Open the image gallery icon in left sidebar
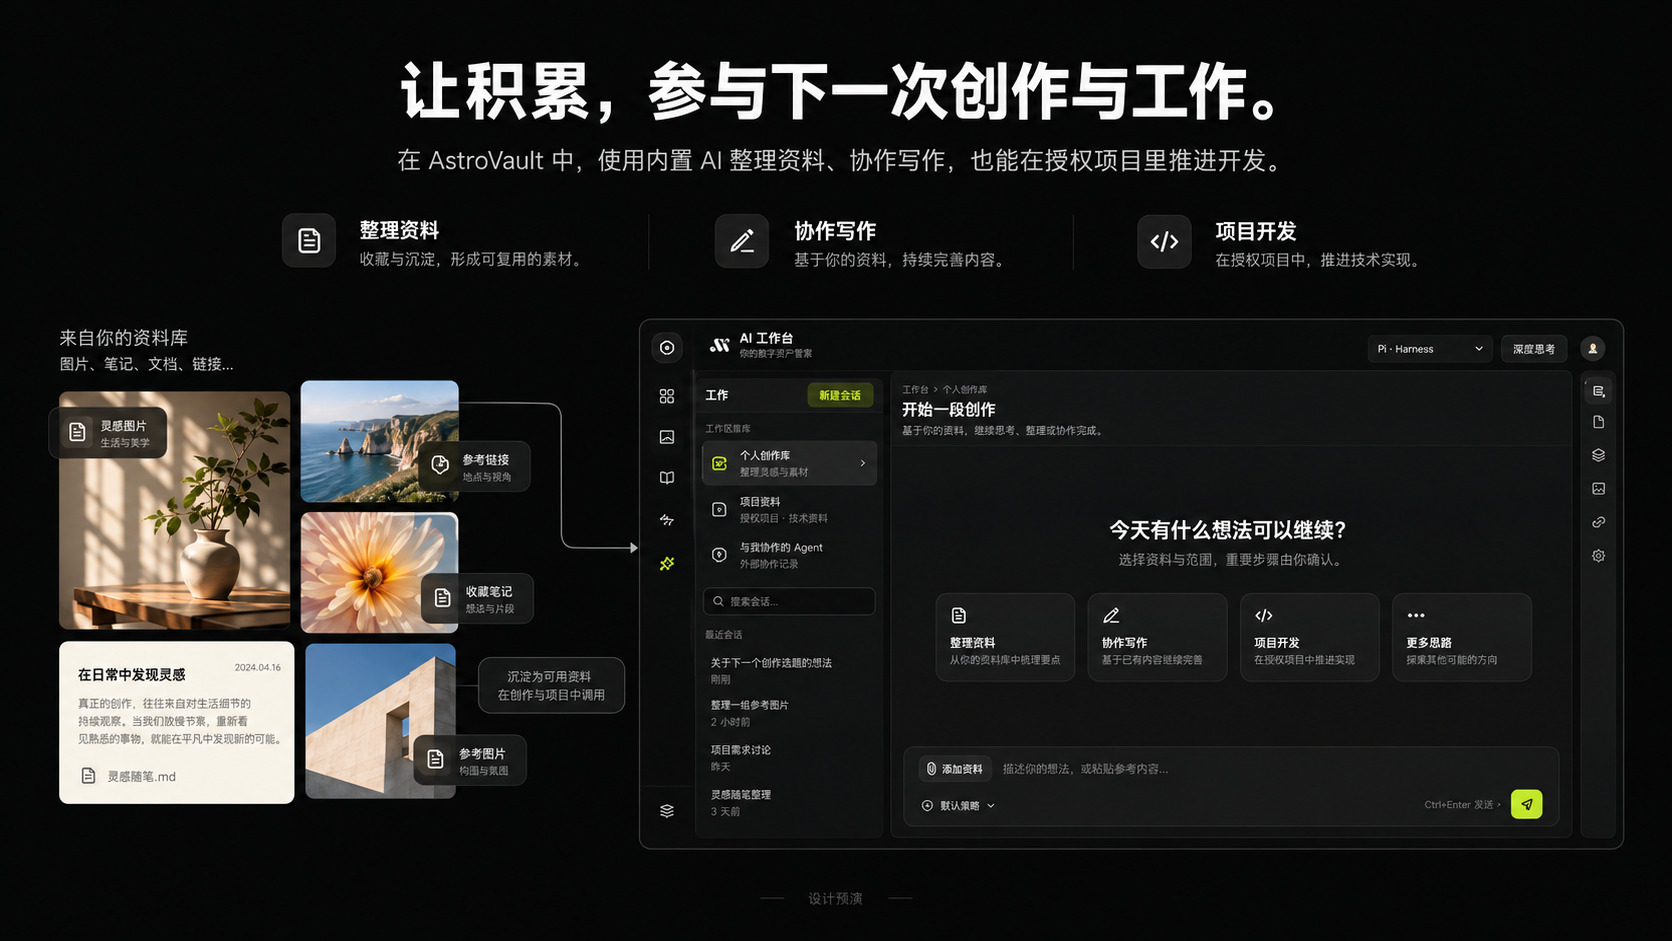The height and width of the screenshot is (941, 1672). pos(667,437)
